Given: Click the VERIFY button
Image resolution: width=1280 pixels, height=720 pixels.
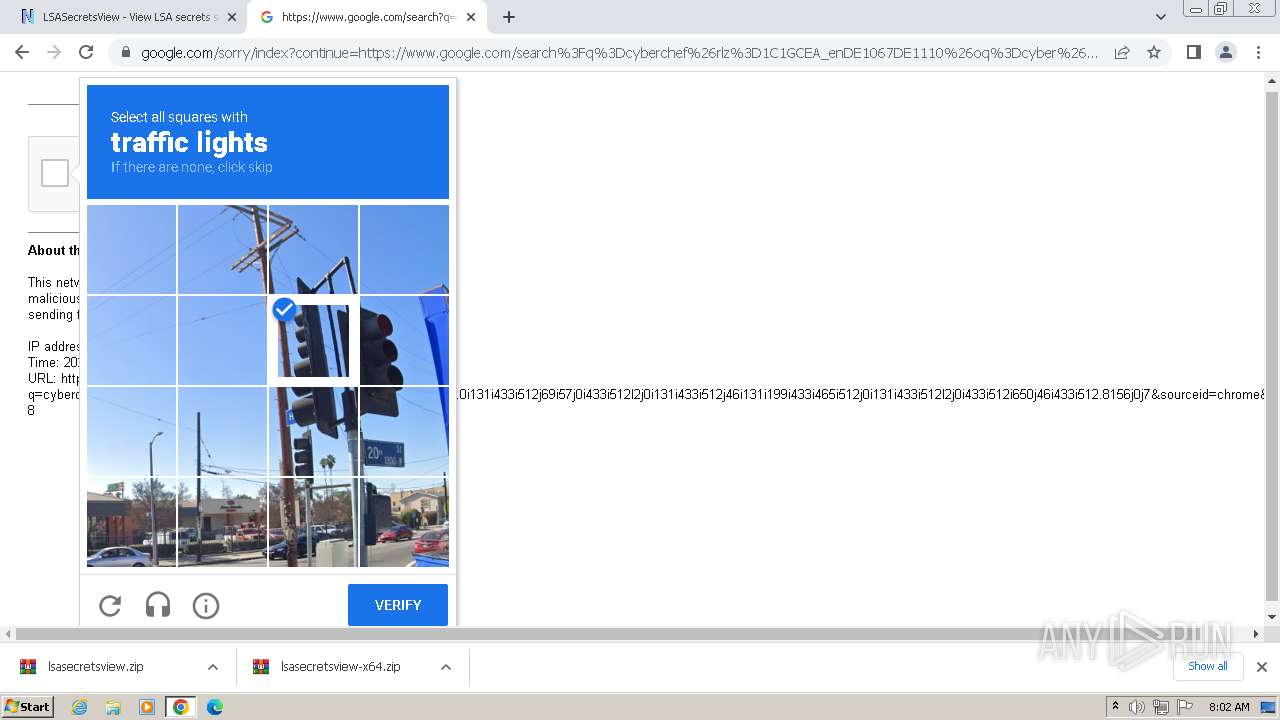Looking at the screenshot, I should [x=398, y=605].
